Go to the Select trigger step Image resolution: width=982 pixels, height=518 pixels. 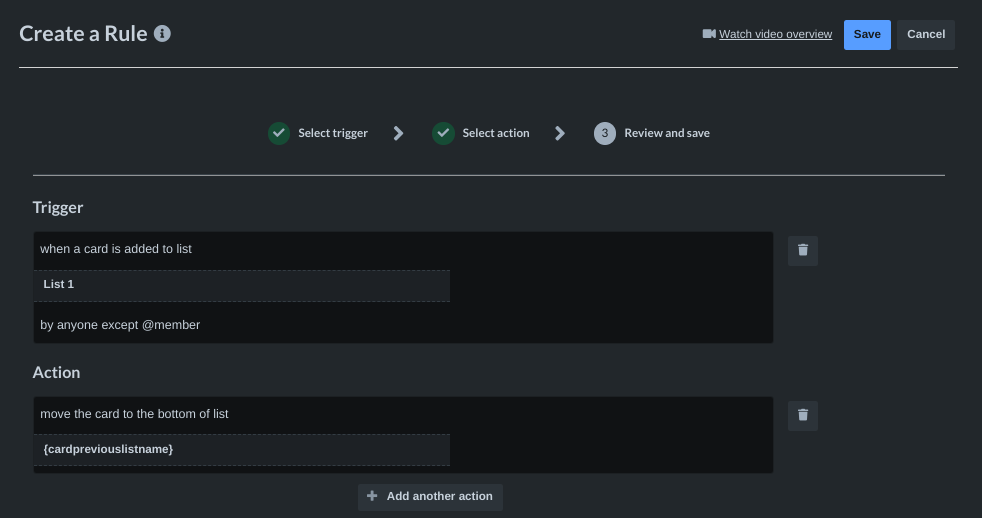[x=333, y=133]
